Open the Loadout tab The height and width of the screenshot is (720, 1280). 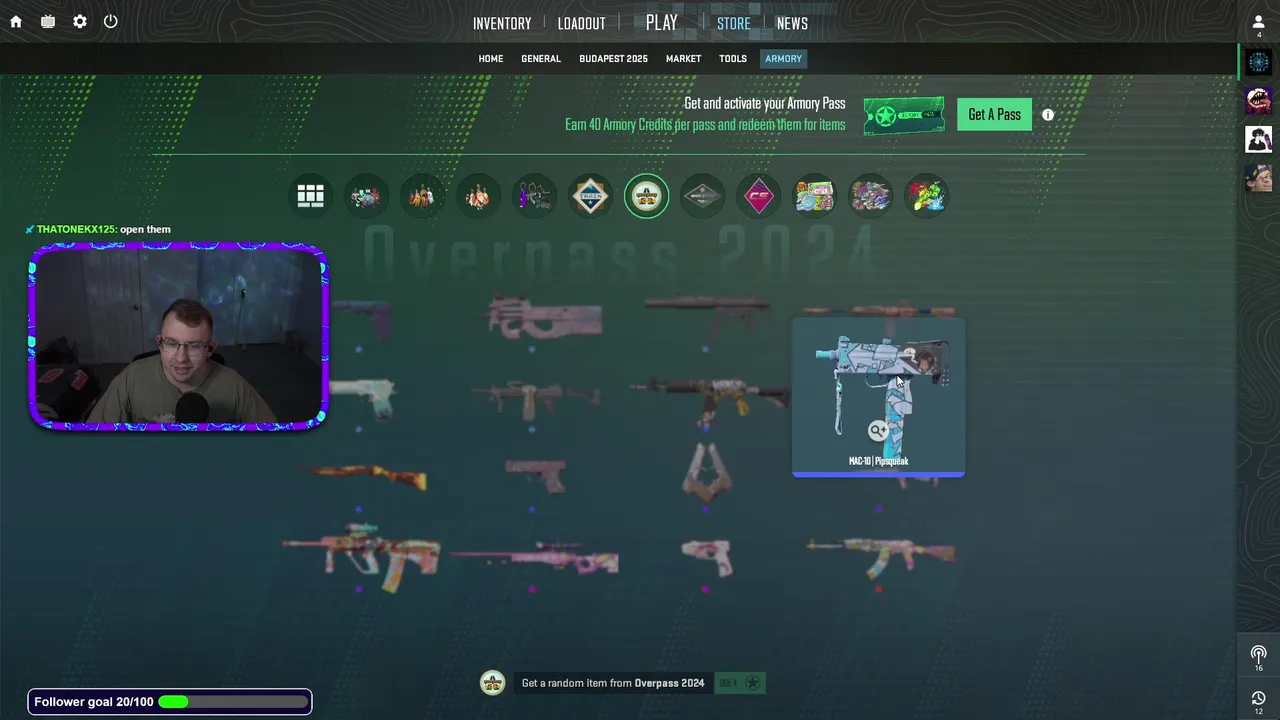click(581, 24)
